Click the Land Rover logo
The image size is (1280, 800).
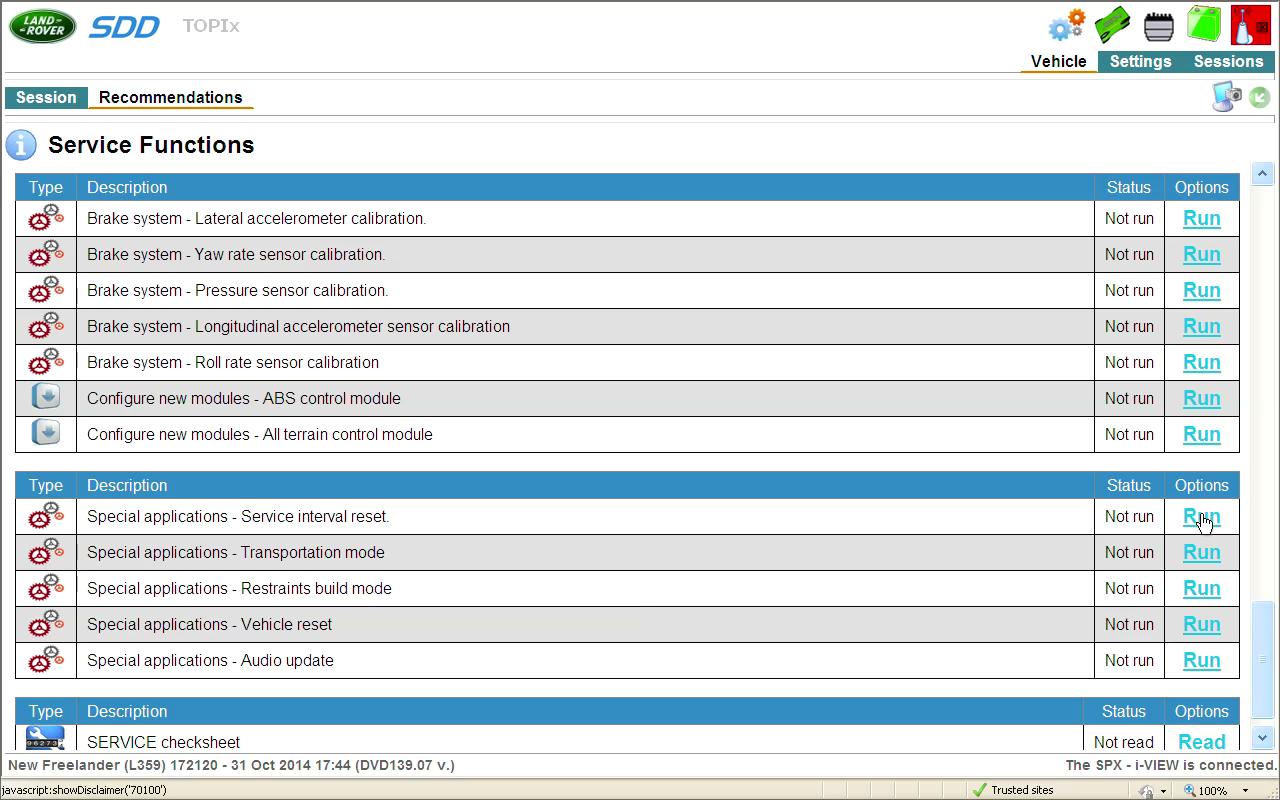42,26
